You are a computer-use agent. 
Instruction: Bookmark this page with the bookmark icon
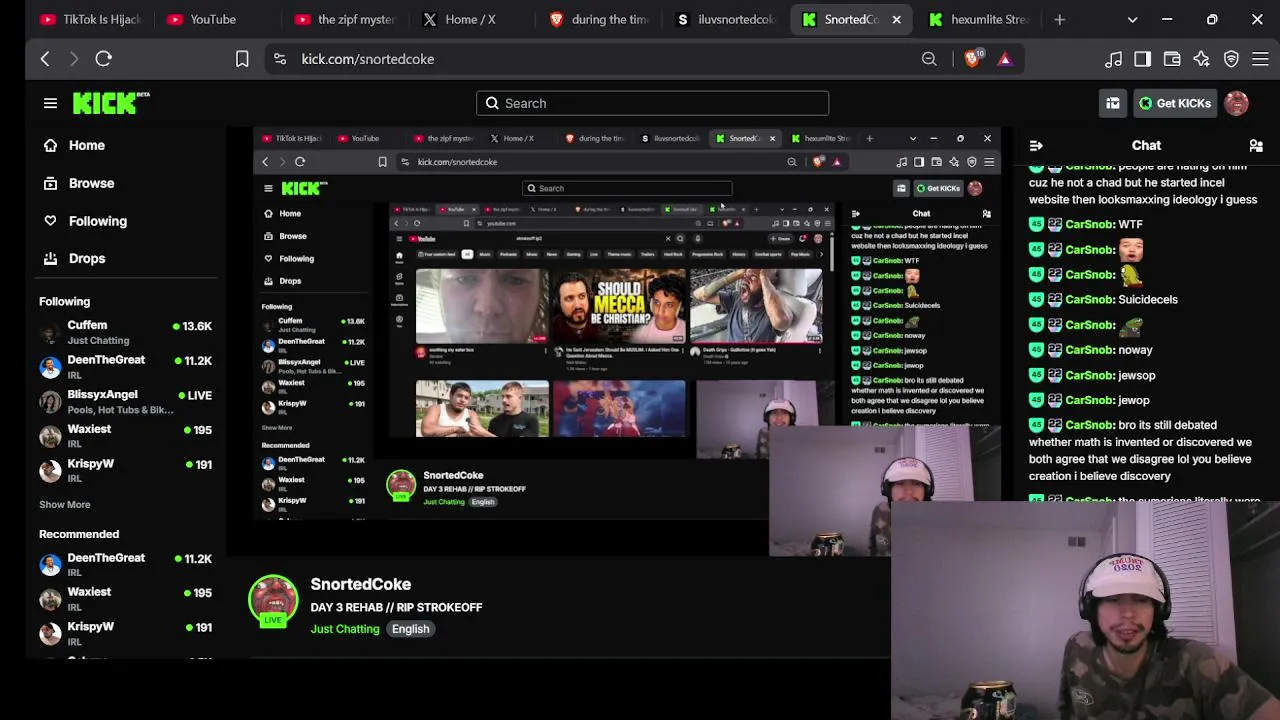click(x=242, y=59)
